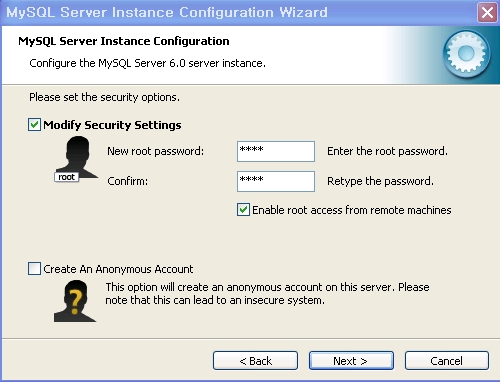Disable root access from remote machines
The width and height of the screenshot is (500, 382).
(x=243, y=210)
